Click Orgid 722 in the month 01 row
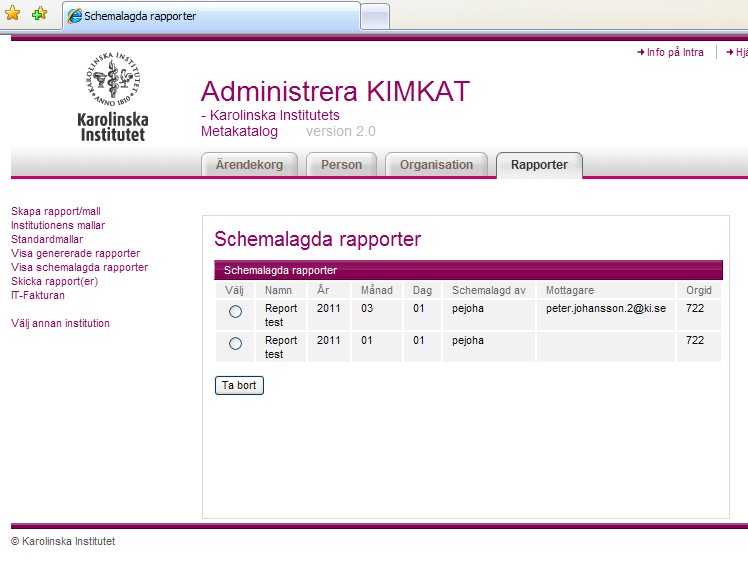Screen dimensions: 748x571 coord(695,340)
